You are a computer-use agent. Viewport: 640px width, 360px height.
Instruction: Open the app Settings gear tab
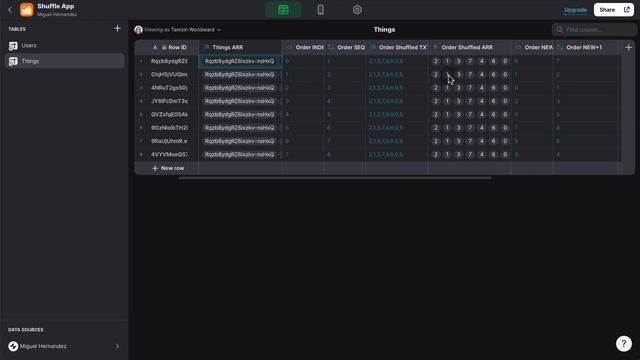(x=357, y=10)
